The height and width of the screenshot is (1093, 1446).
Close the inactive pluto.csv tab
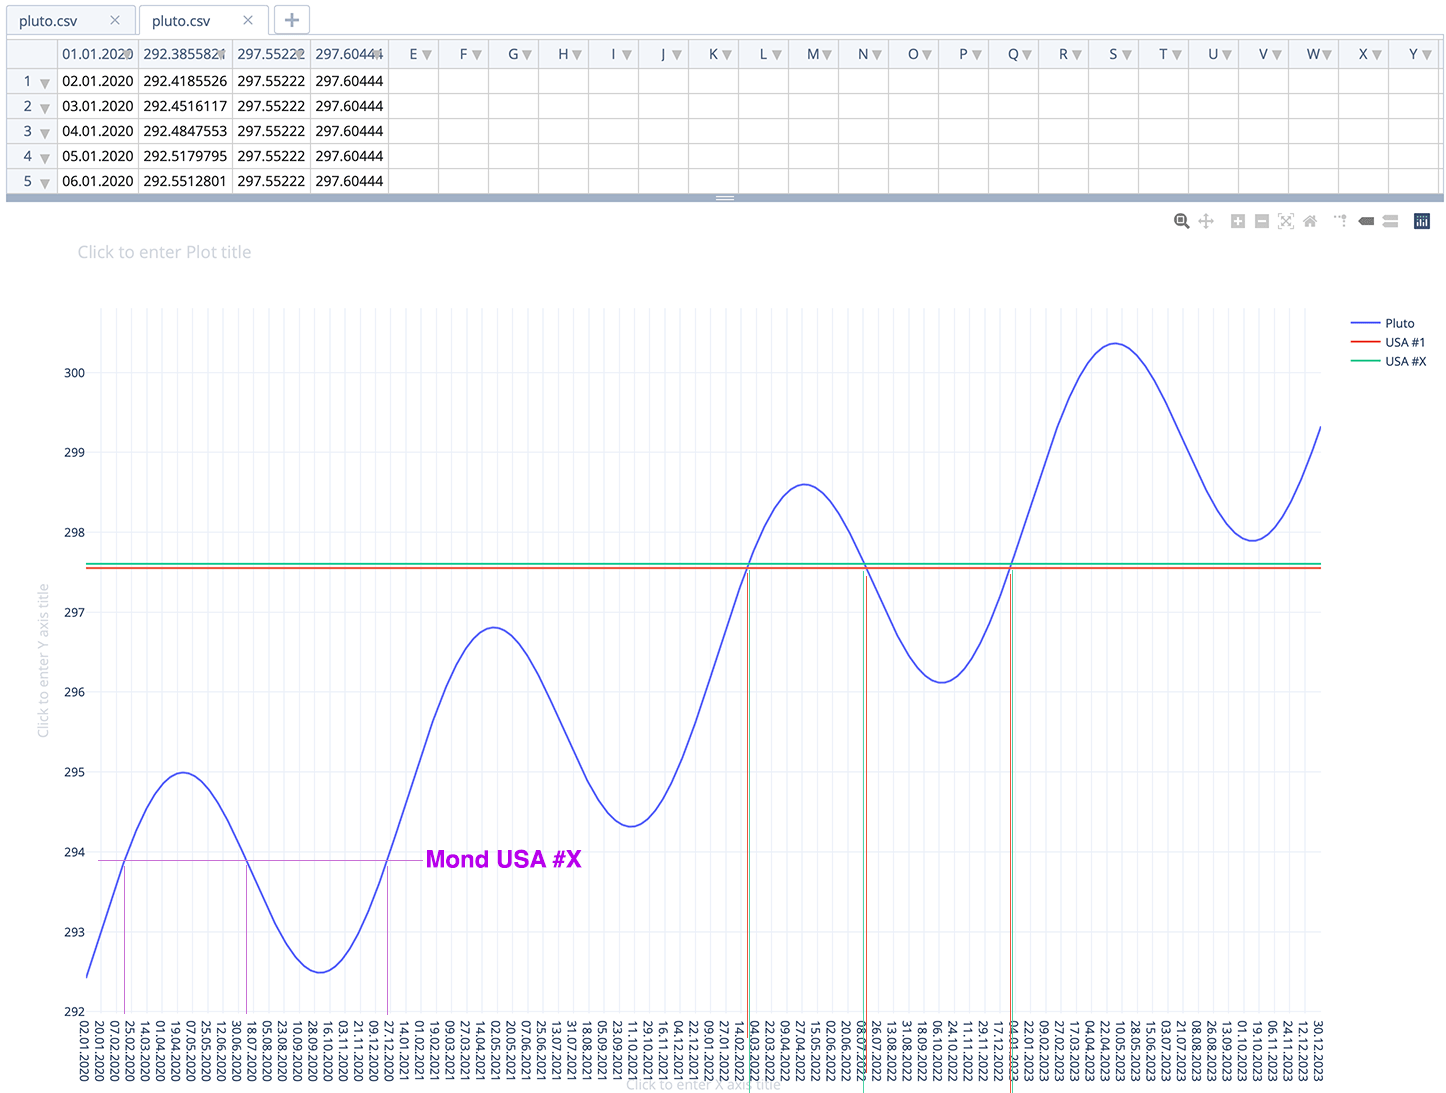click(115, 20)
